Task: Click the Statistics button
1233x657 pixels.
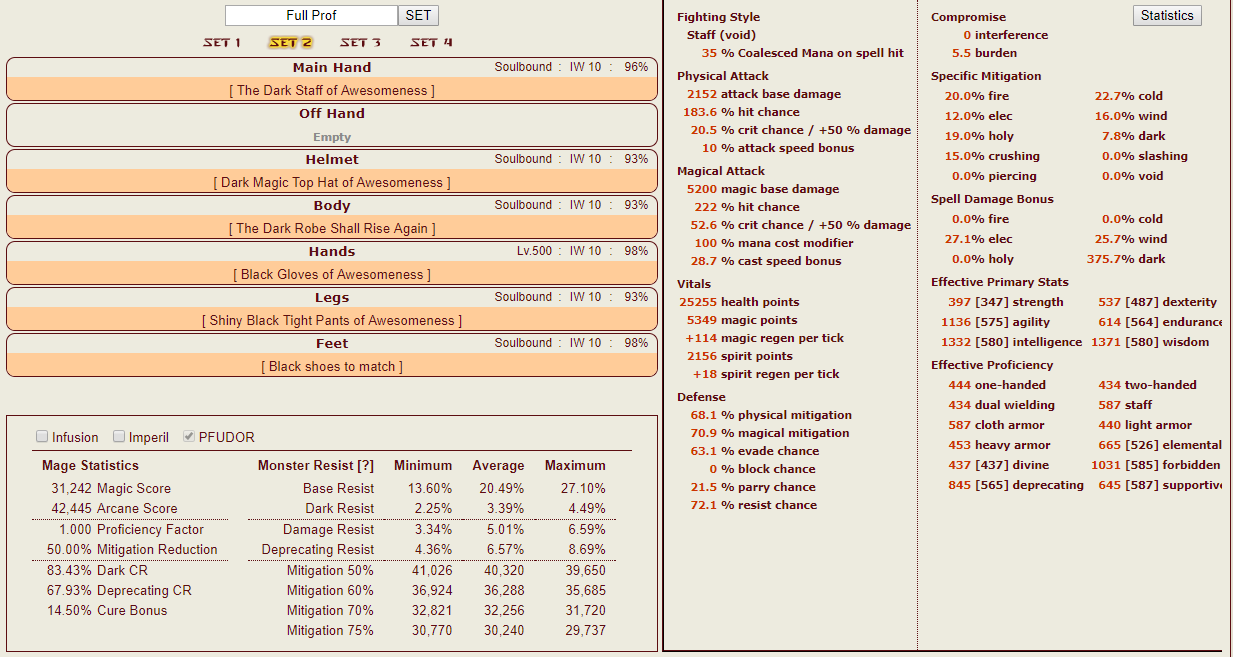Action: point(1166,16)
